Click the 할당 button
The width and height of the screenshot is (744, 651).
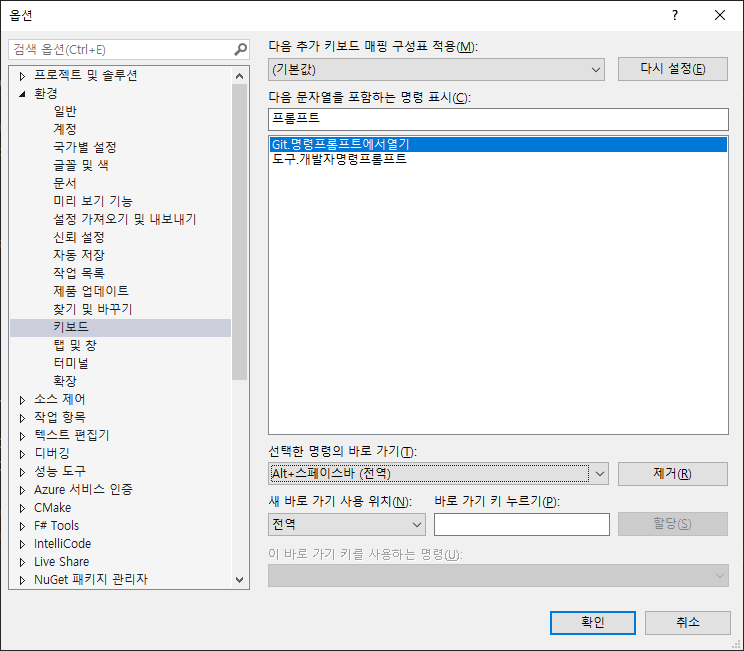pos(672,524)
